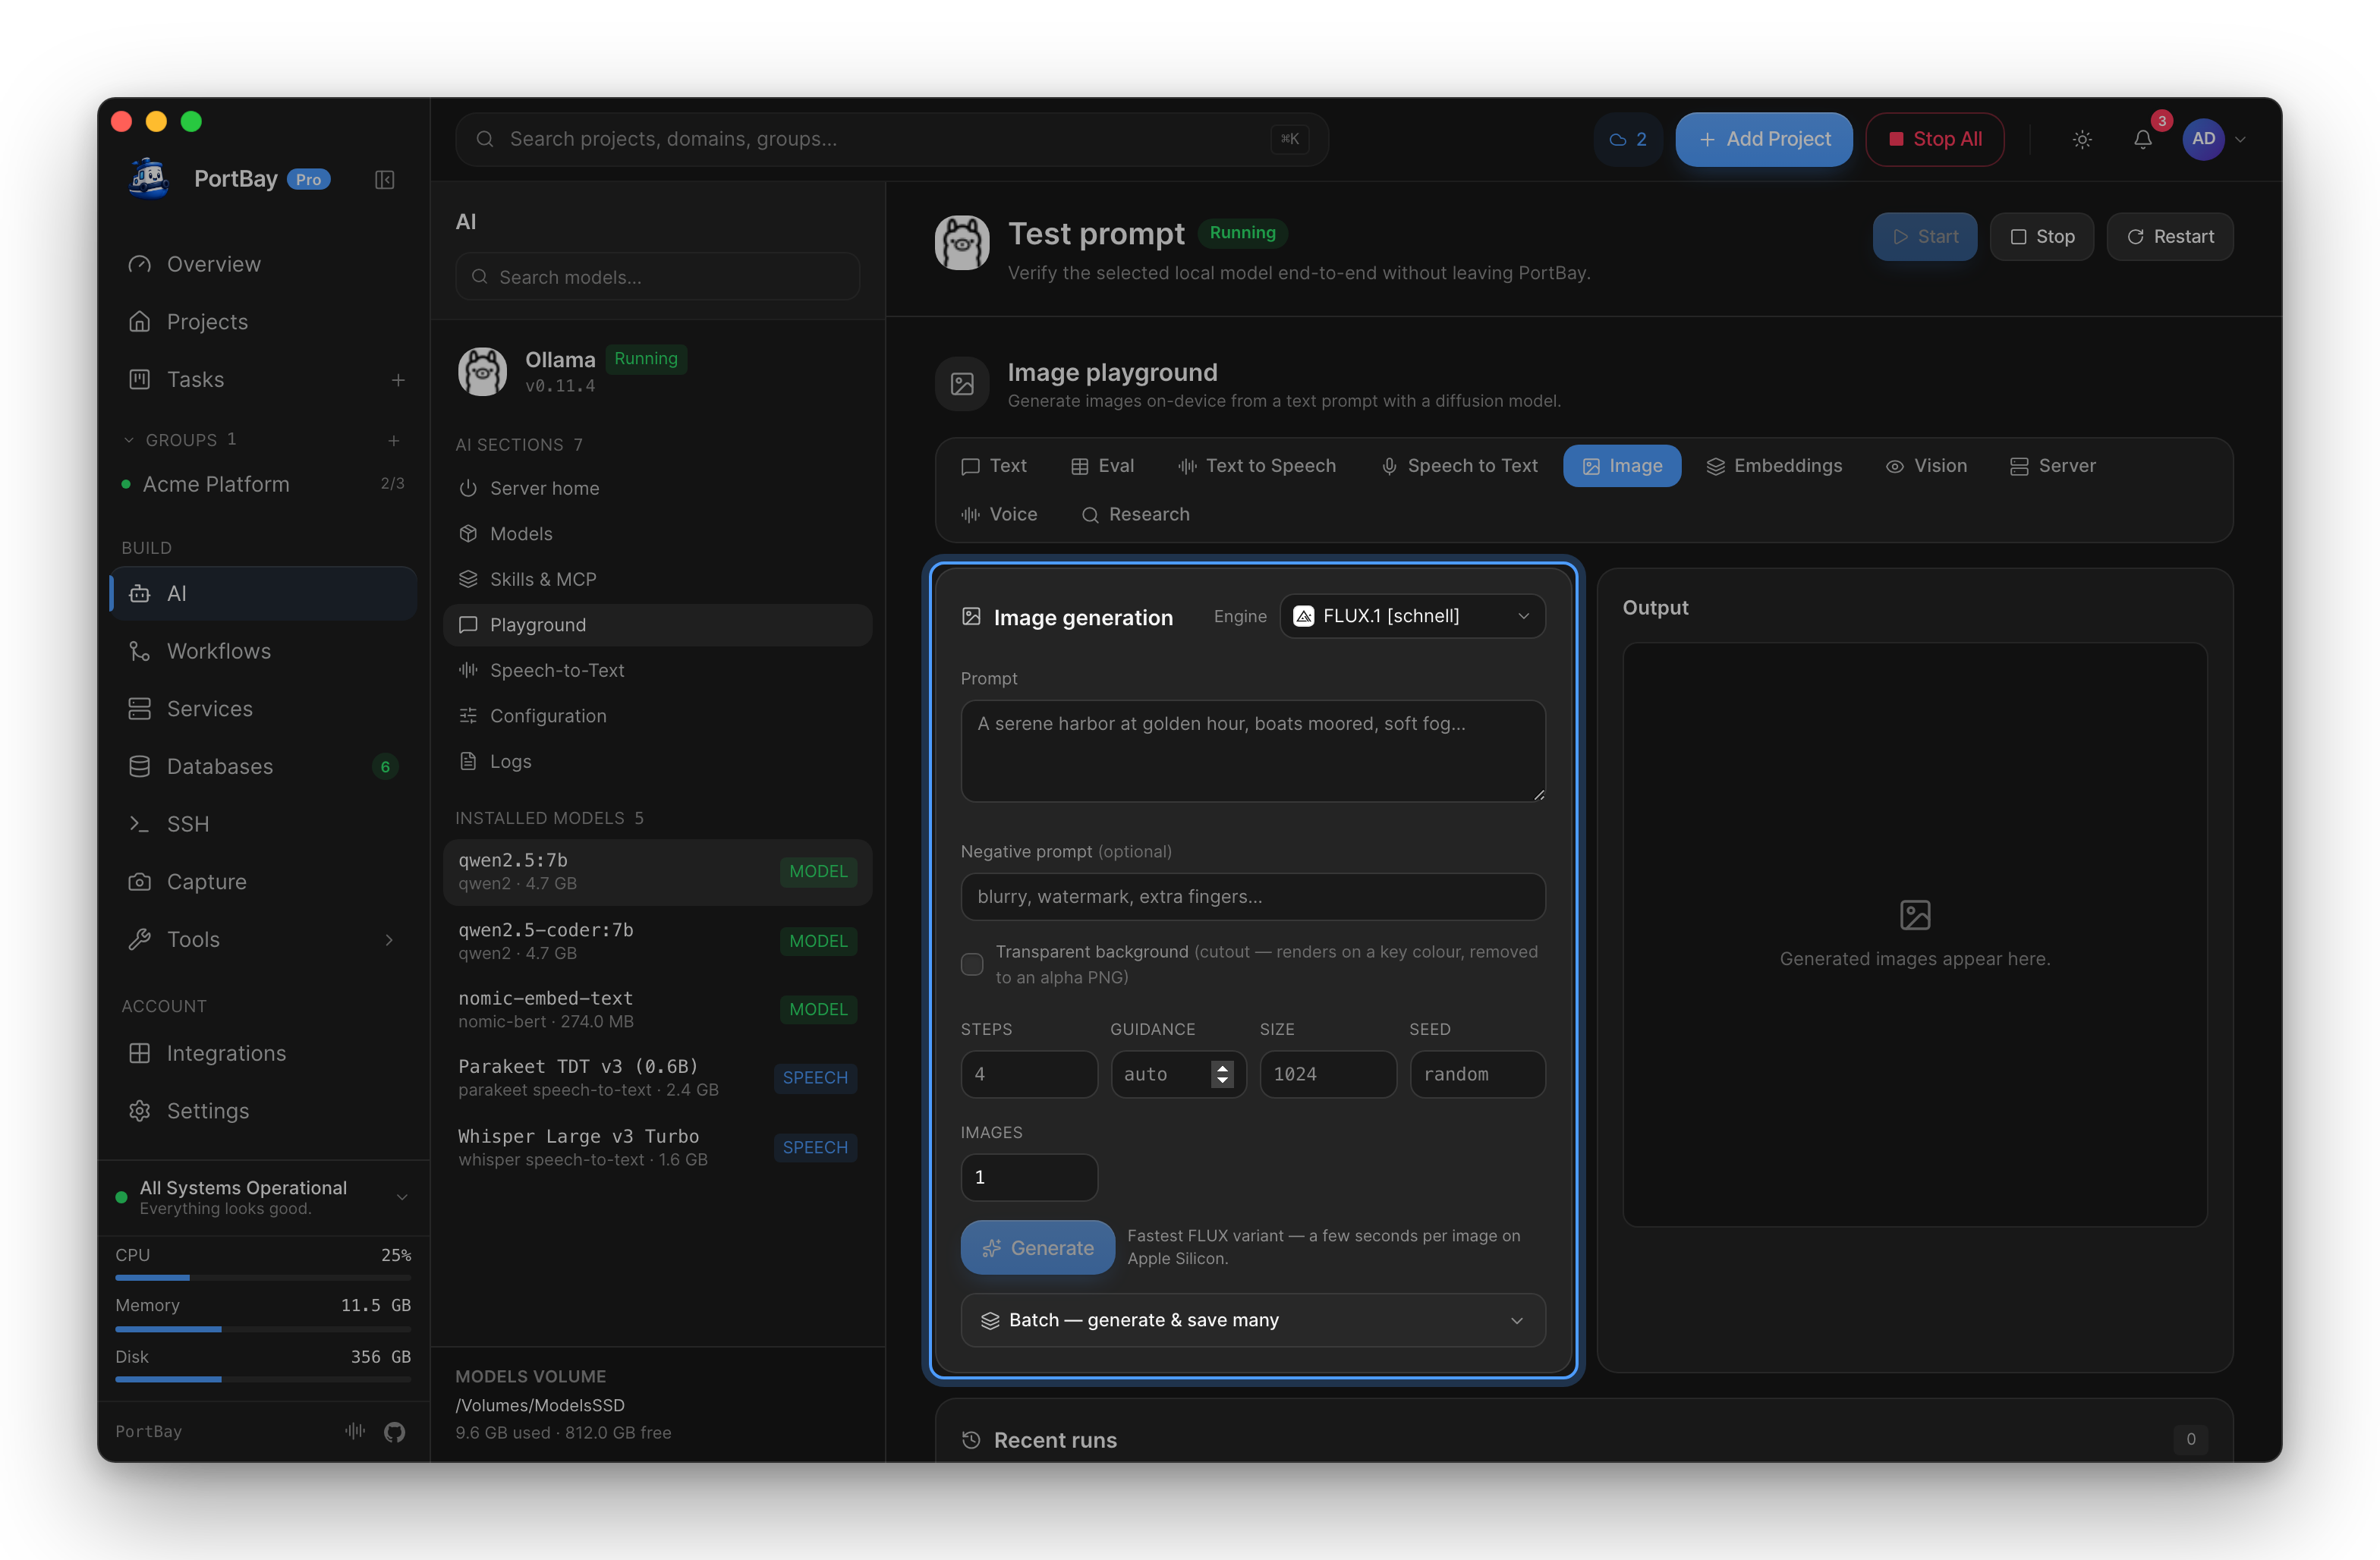Enable Transparent background checkbox
This screenshot has height=1560, width=2380.
[972, 964]
